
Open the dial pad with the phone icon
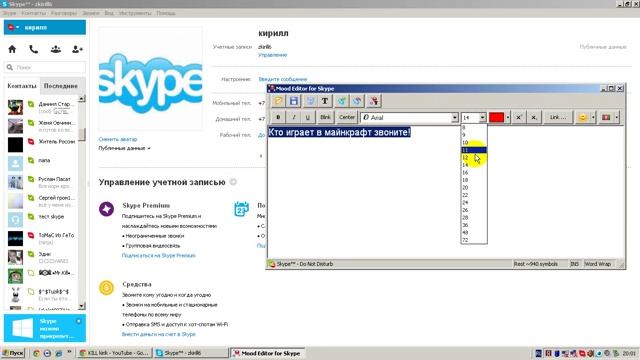point(34,49)
